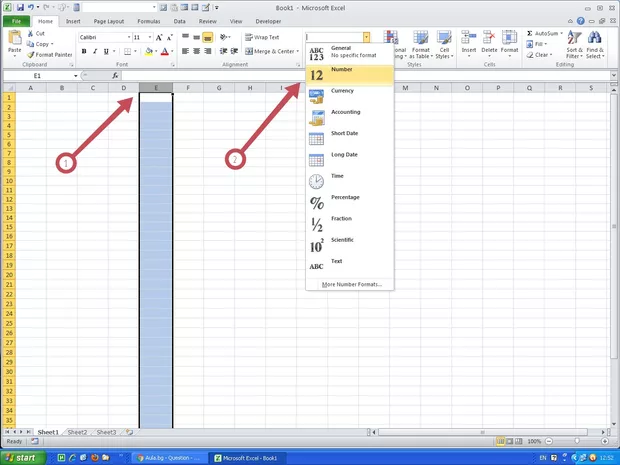Screen dimensions: 620x465
Task: Expand the Merge & Center dropdown arrow
Action: tap(297, 51)
